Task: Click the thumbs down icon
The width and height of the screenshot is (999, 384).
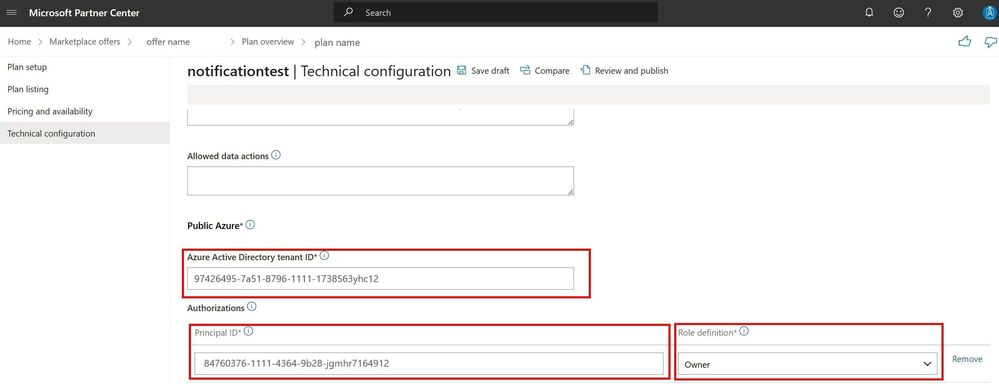Action: 990,42
